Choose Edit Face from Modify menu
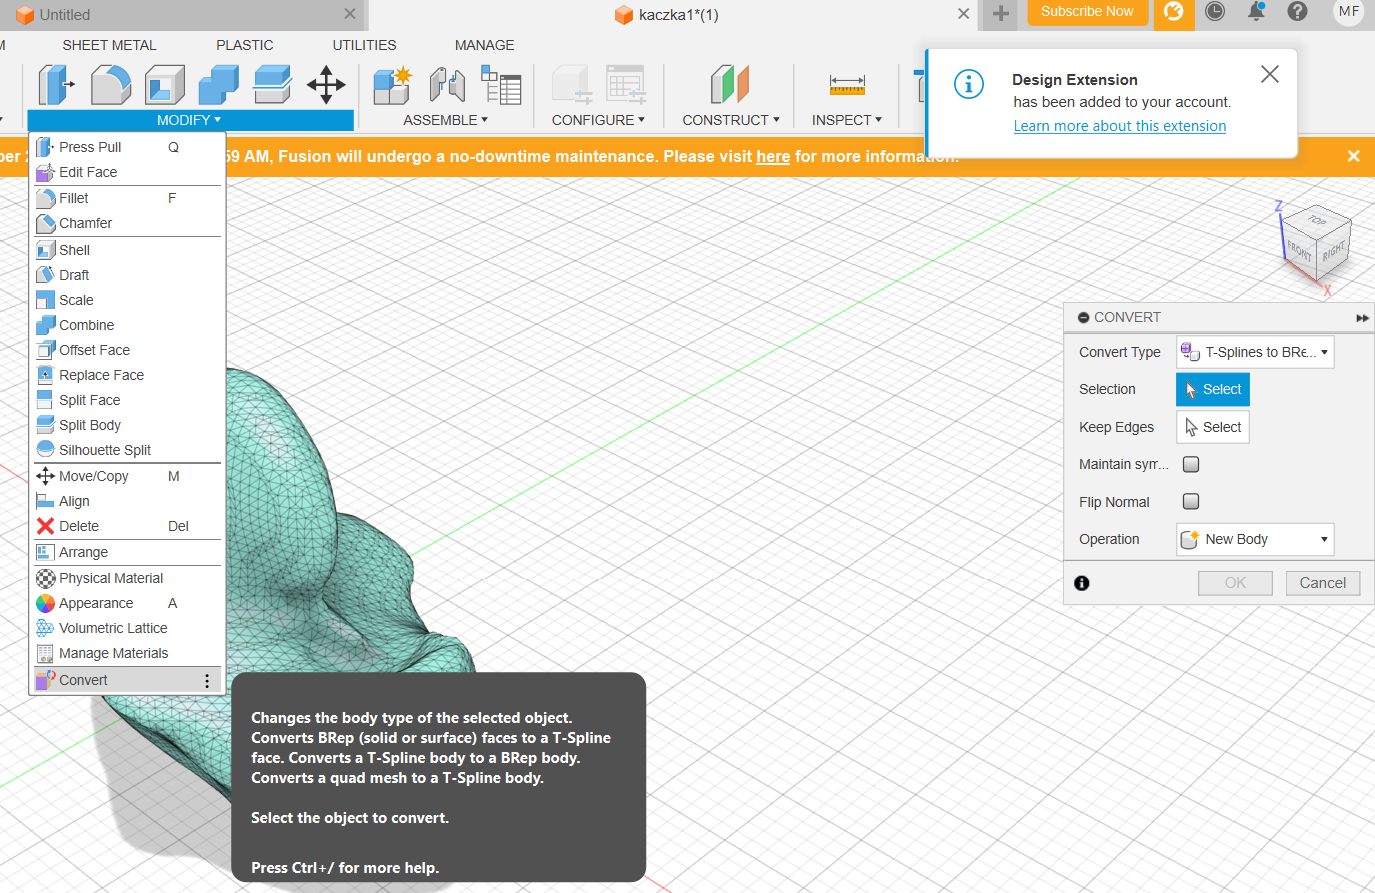The image size is (1375, 893). click(127, 172)
